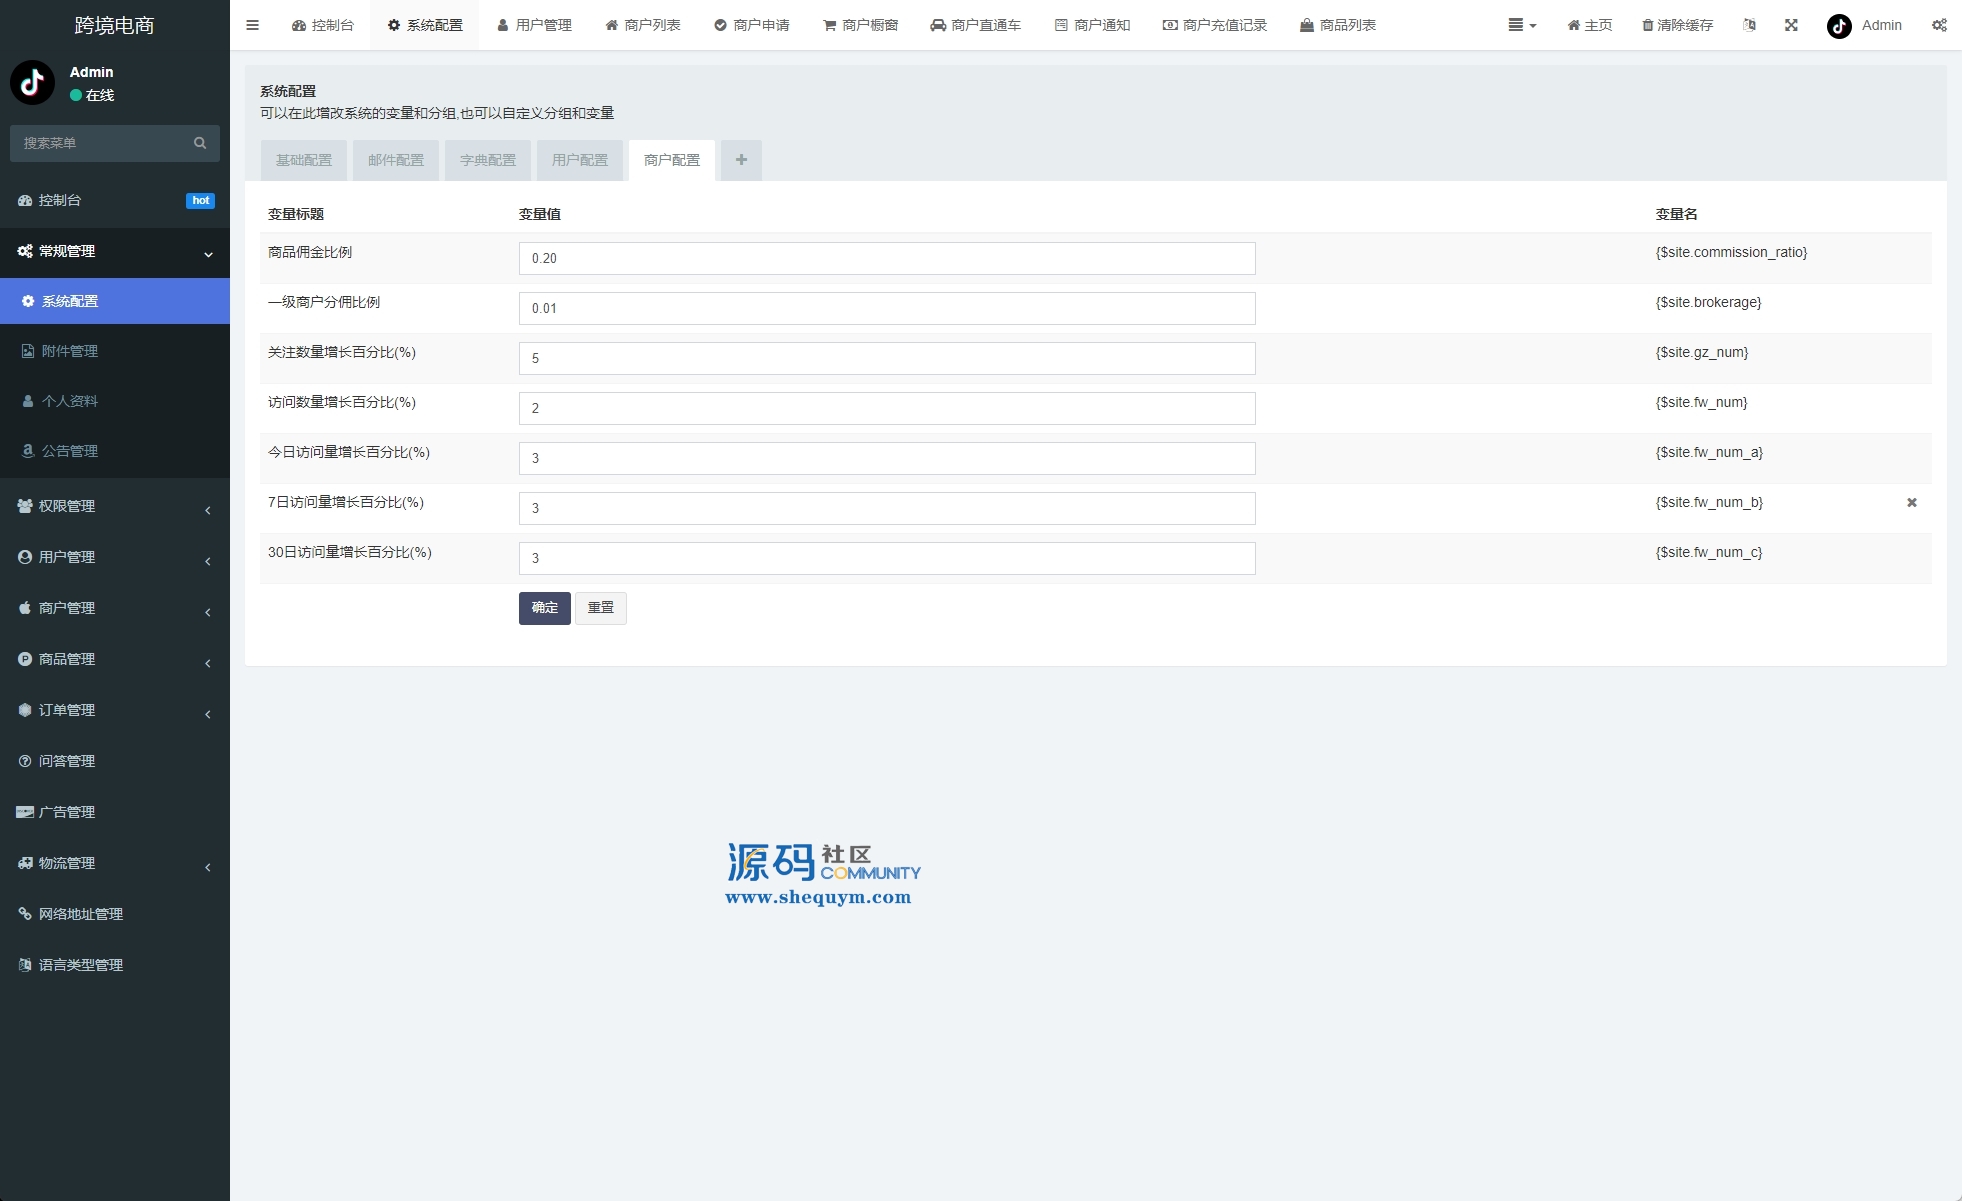Open 字典配置 config tab

488,160
